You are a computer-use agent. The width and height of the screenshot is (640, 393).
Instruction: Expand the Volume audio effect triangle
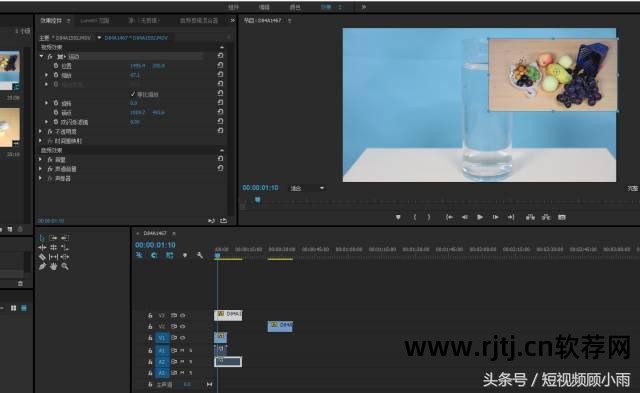click(x=40, y=160)
